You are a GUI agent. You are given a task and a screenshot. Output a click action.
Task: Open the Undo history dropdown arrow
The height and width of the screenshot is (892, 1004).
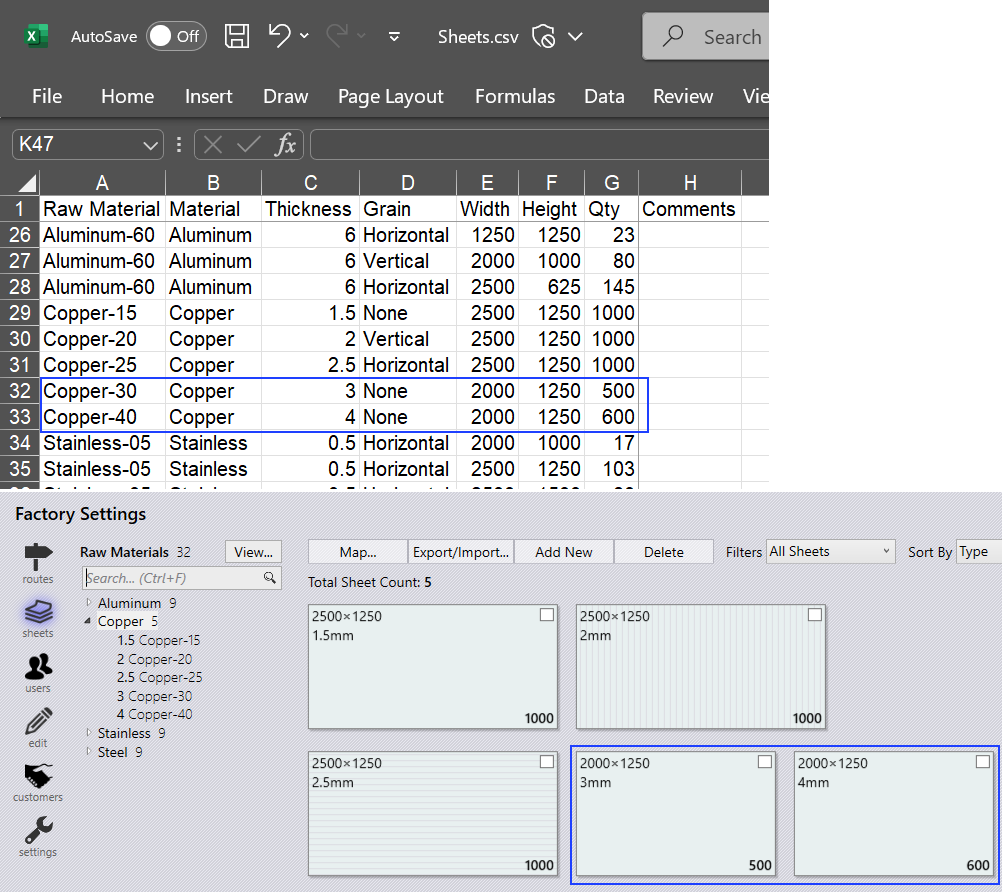click(305, 36)
